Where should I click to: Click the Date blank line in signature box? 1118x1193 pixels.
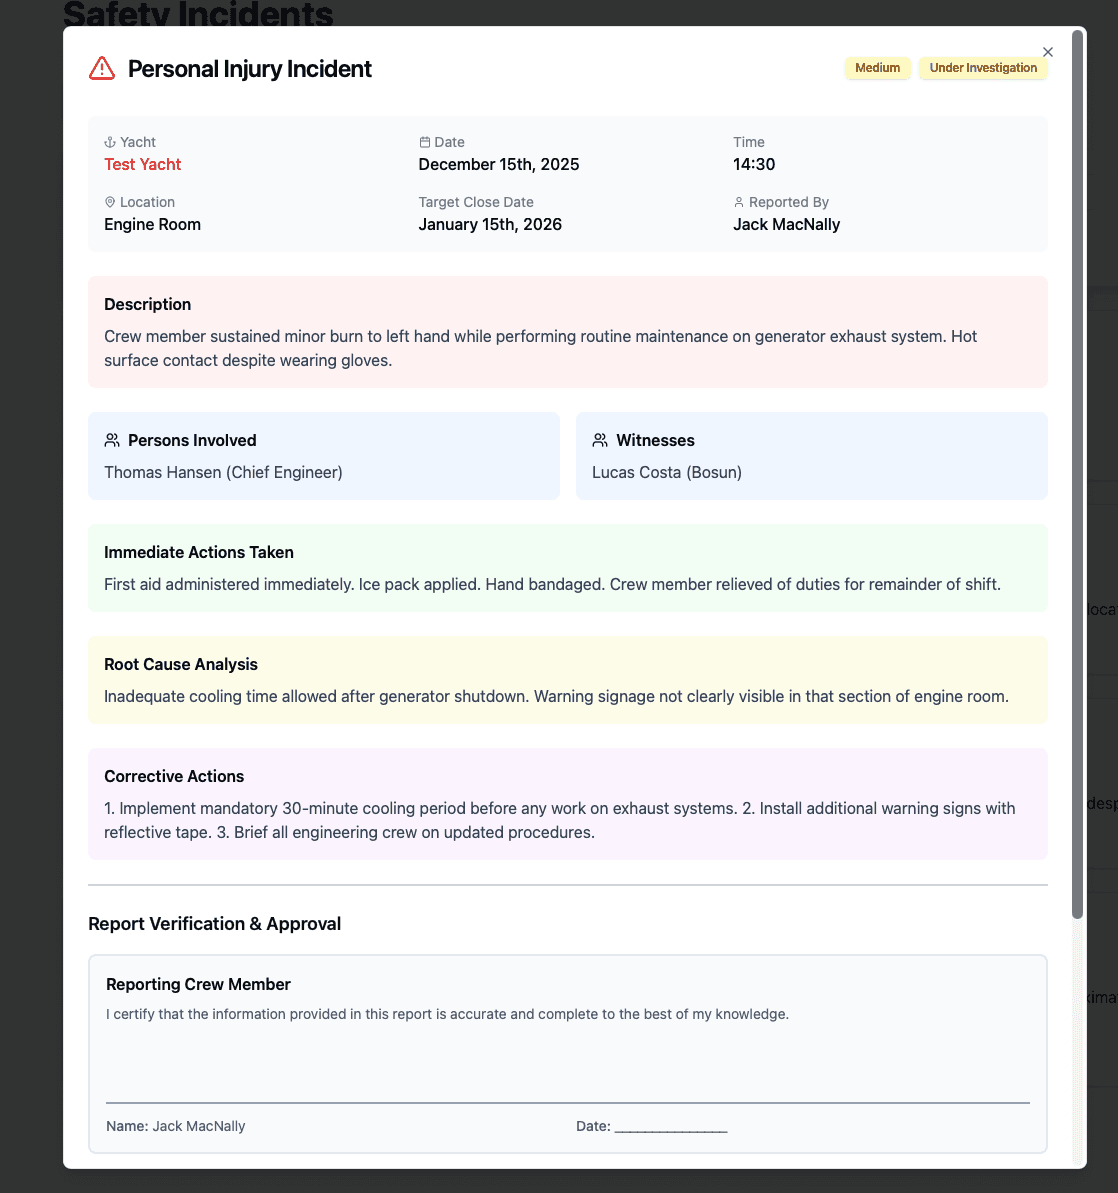coord(670,1127)
